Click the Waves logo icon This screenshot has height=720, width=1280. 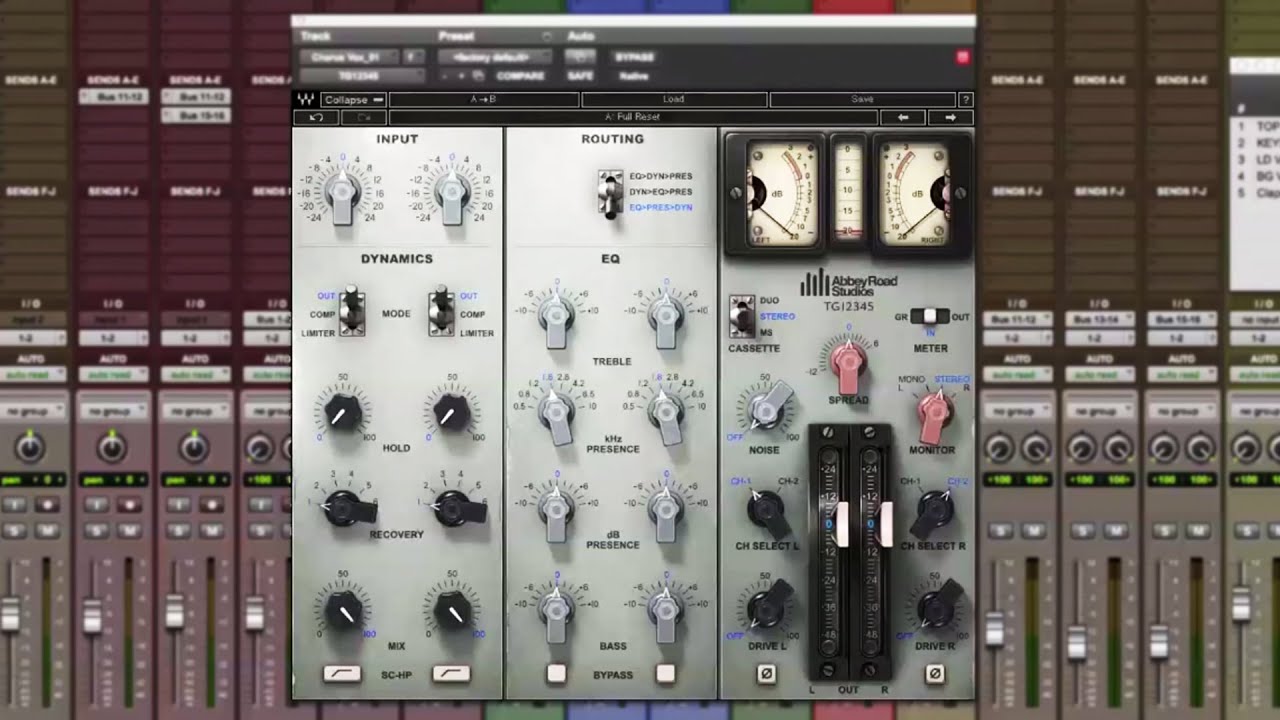click(x=306, y=100)
